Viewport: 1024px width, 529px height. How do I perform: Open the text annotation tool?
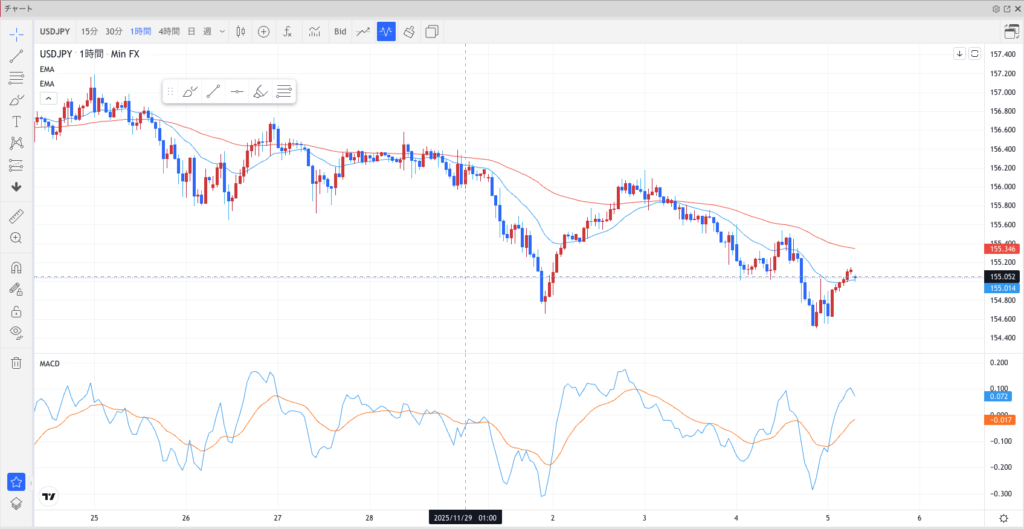tap(16, 121)
